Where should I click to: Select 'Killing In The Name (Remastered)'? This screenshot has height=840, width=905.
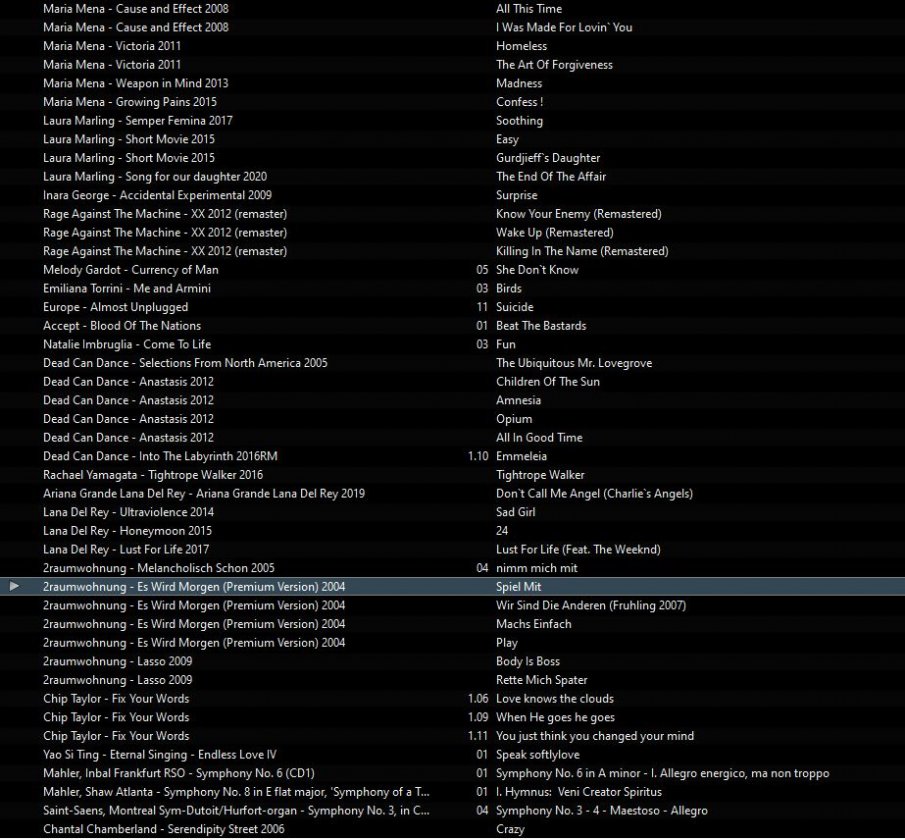click(582, 251)
